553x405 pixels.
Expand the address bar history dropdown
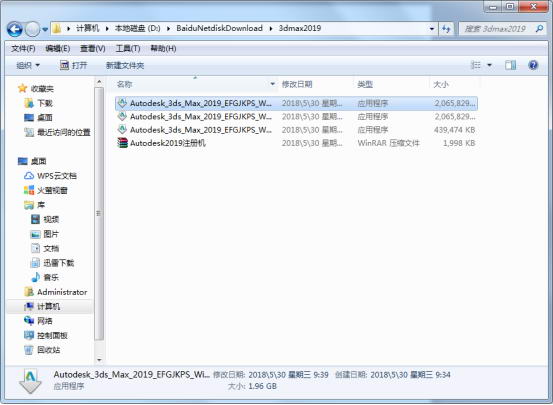[432, 29]
